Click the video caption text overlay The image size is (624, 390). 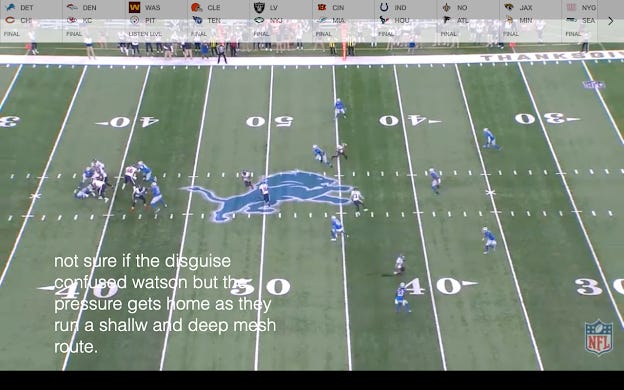click(x=165, y=304)
